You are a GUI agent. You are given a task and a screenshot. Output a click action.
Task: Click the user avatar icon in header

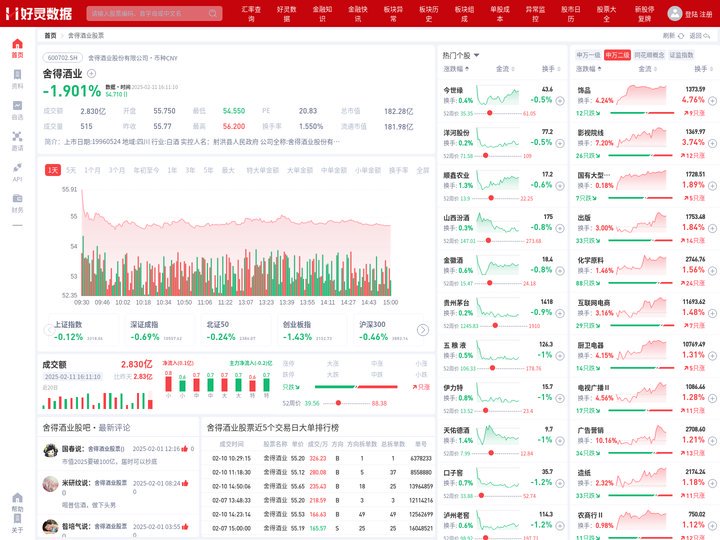click(675, 13)
